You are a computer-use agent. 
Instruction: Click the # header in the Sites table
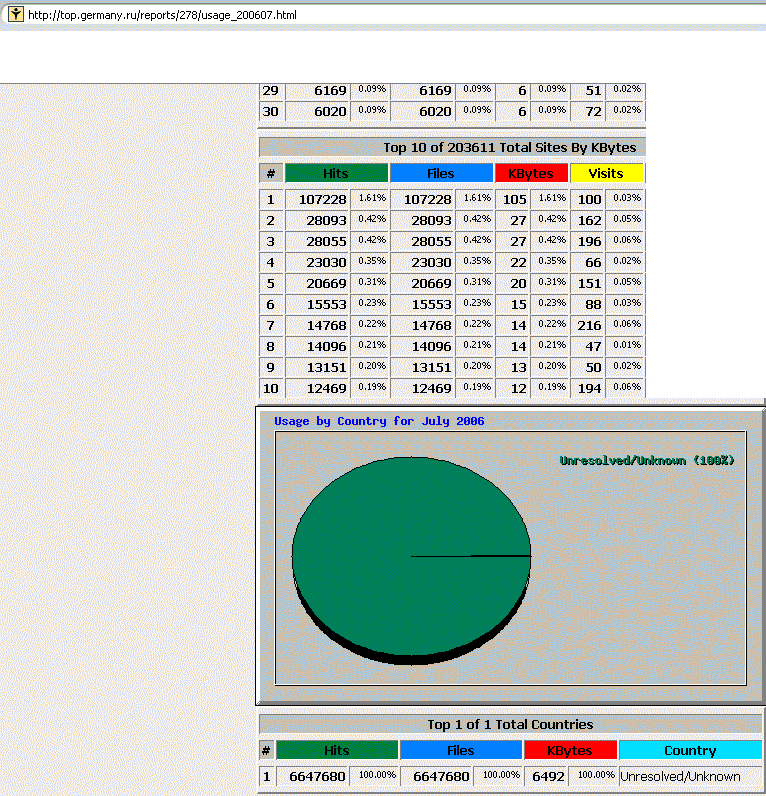pos(271,173)
